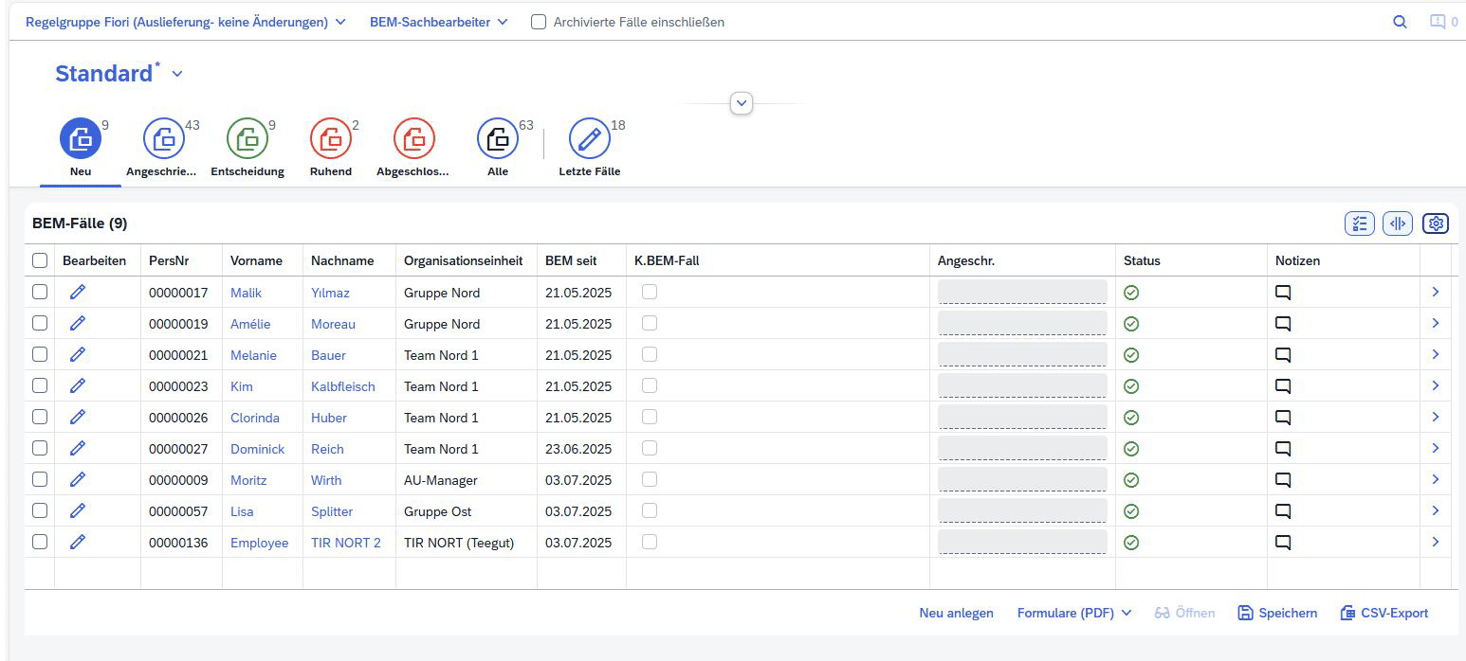This screenshot has width=1466, height=661.
Task: Click the status icon for TIR NORT 2 row
Action: 1131,543
